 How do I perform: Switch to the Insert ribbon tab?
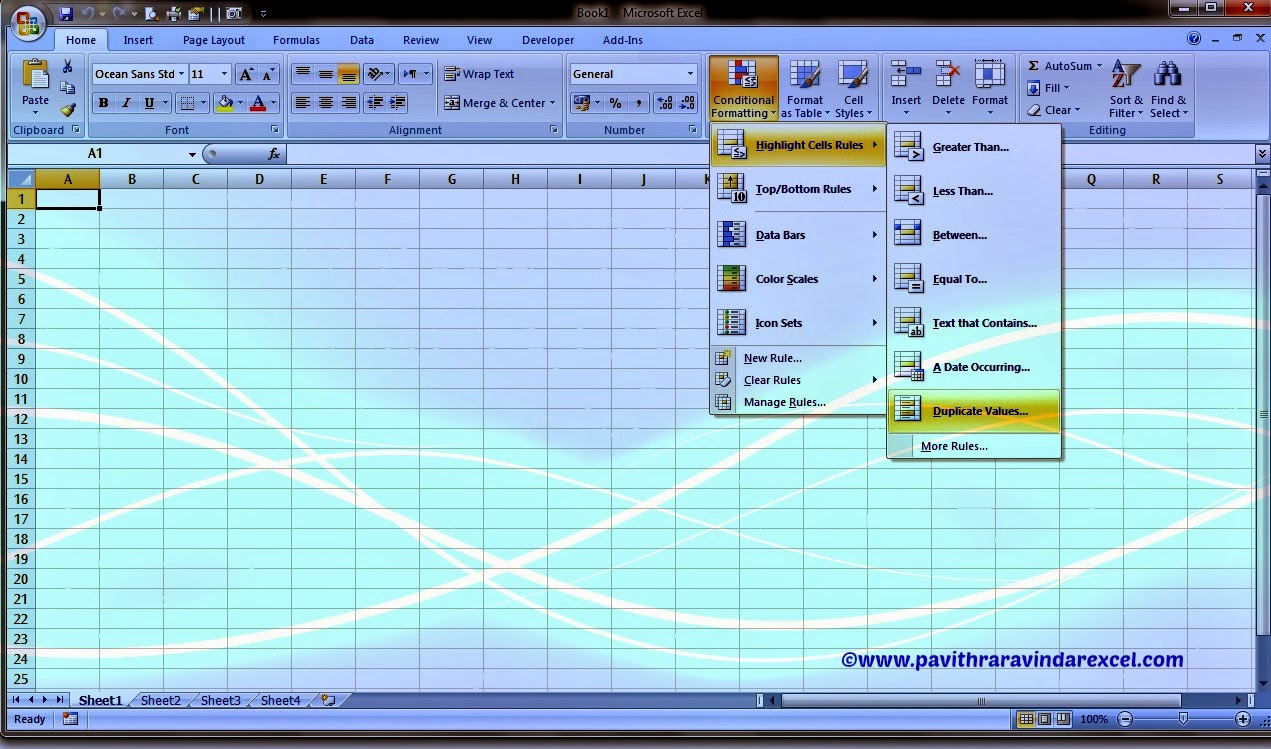(x=138, y=40)
